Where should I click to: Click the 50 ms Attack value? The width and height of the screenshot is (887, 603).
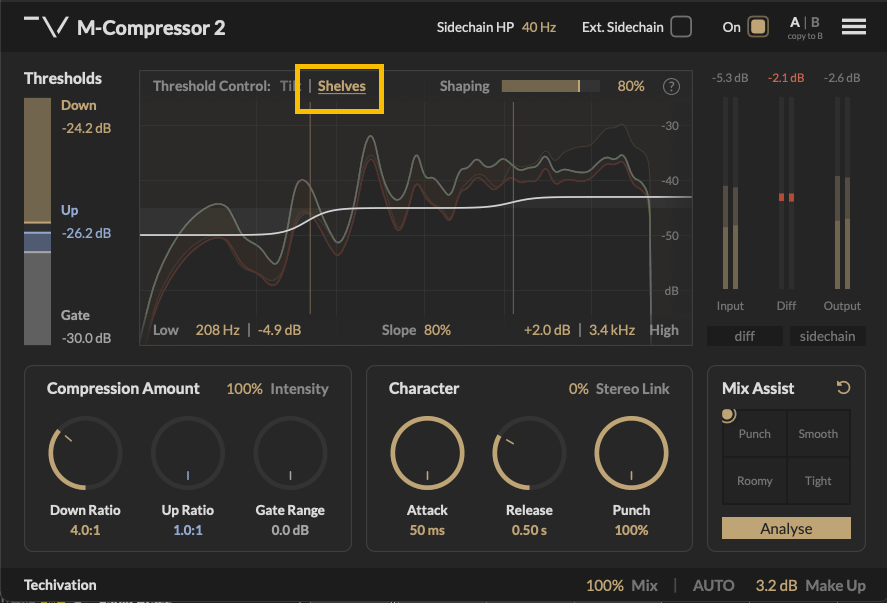(x=427, y=530)
